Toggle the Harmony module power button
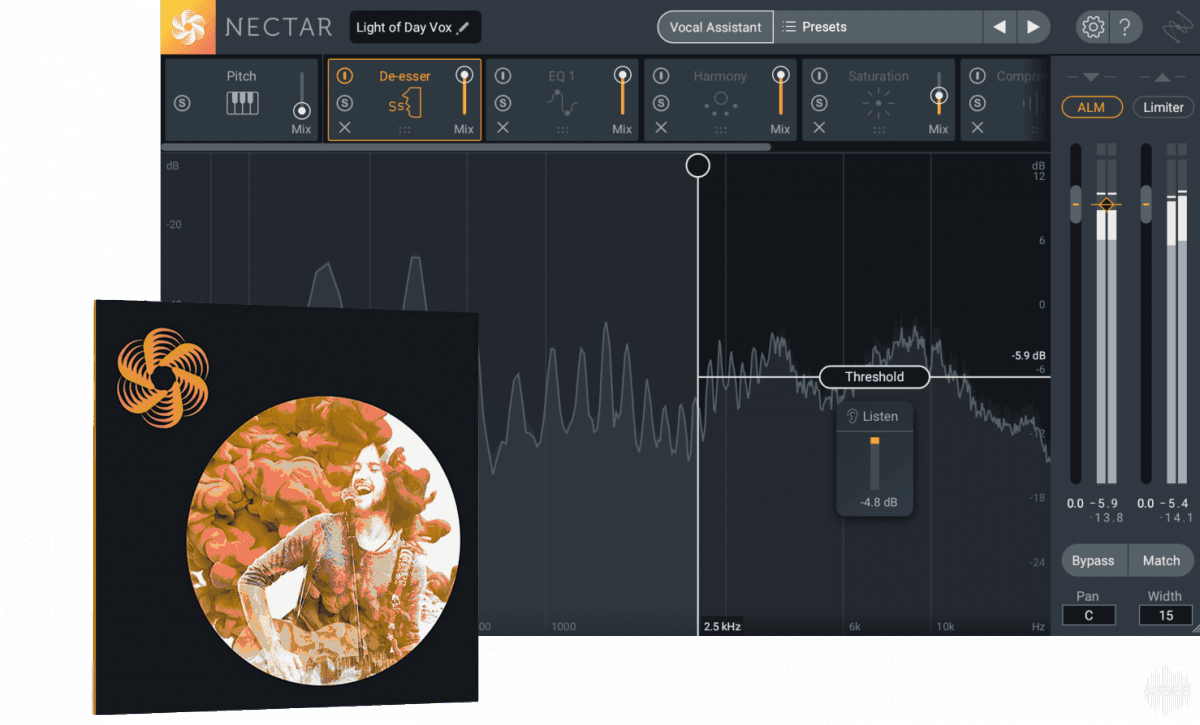Image resolution: width=1200 pixels, height=725 pixels. [661, 76]
